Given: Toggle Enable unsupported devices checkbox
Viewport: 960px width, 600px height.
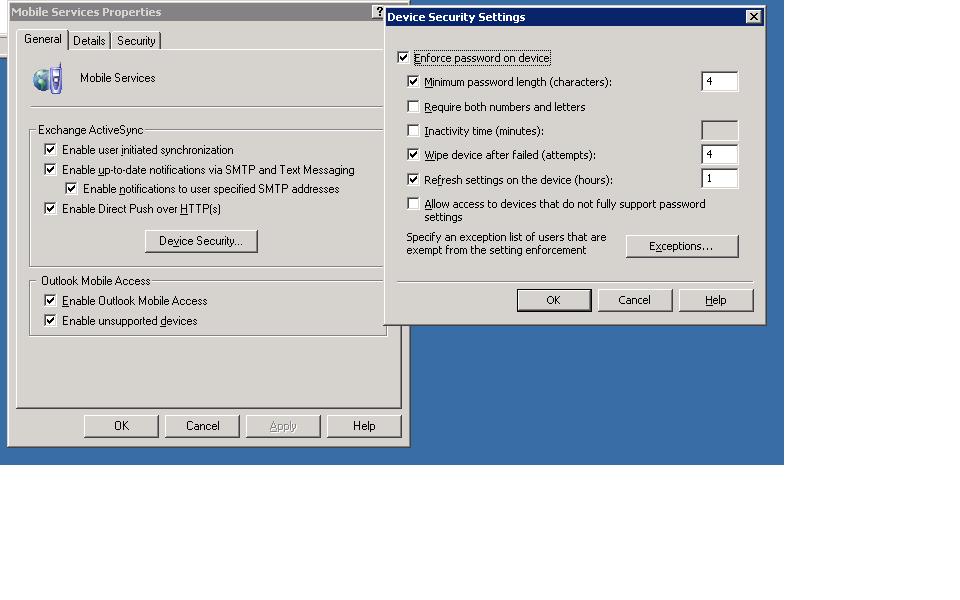Looking at the screenshot, I should click(x=50, y=320).
